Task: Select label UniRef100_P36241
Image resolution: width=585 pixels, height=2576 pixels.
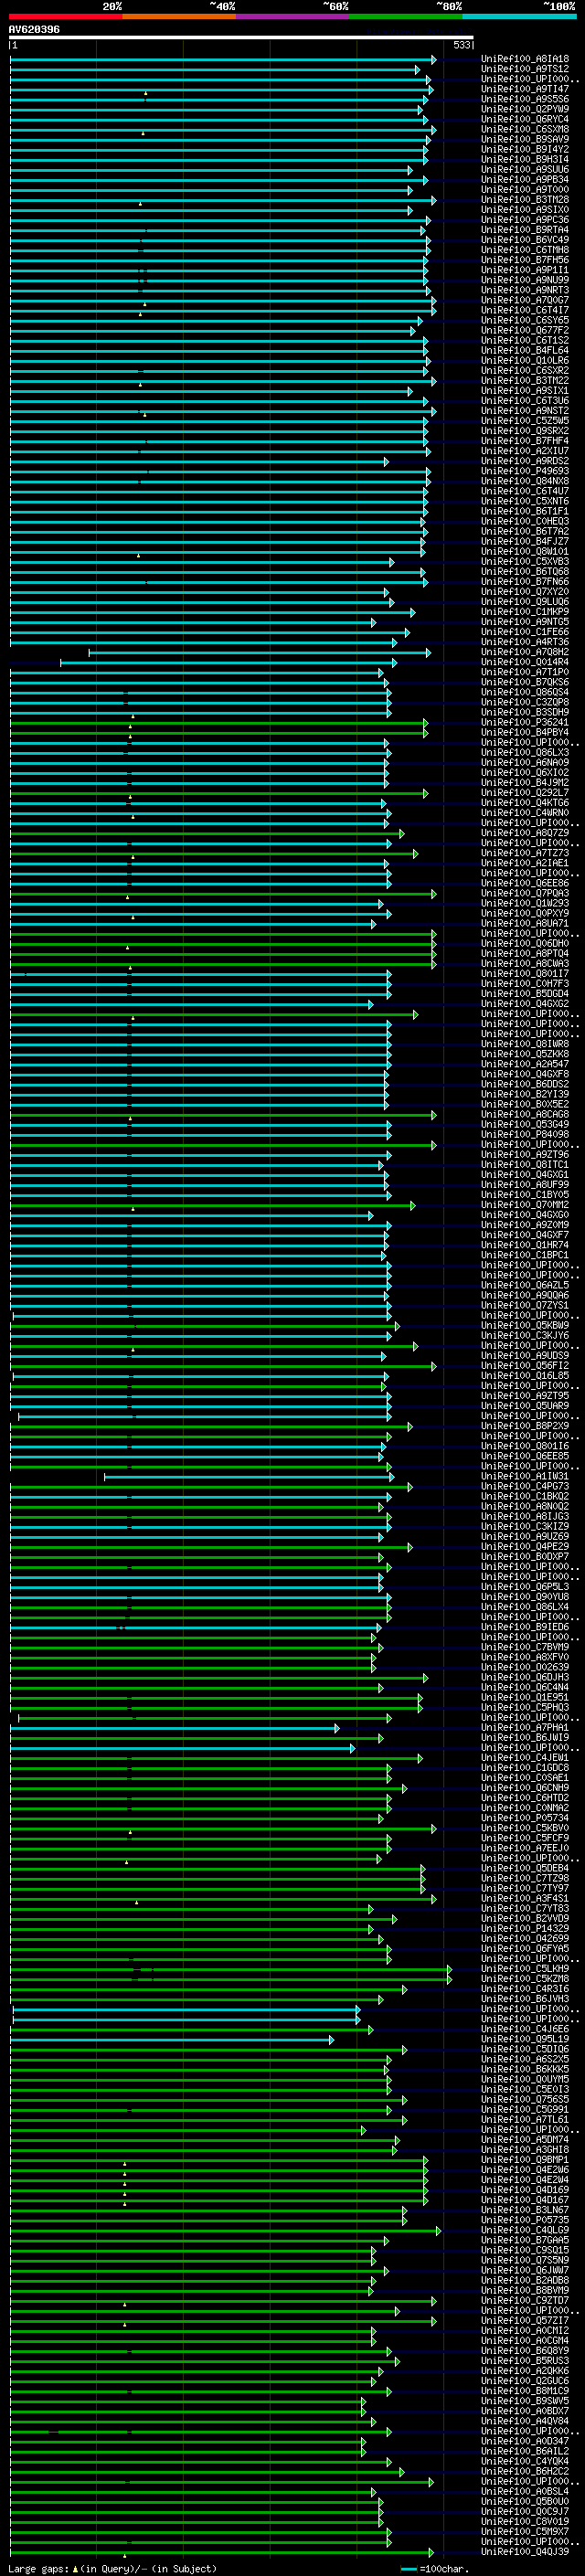Action: coord(525,722)
